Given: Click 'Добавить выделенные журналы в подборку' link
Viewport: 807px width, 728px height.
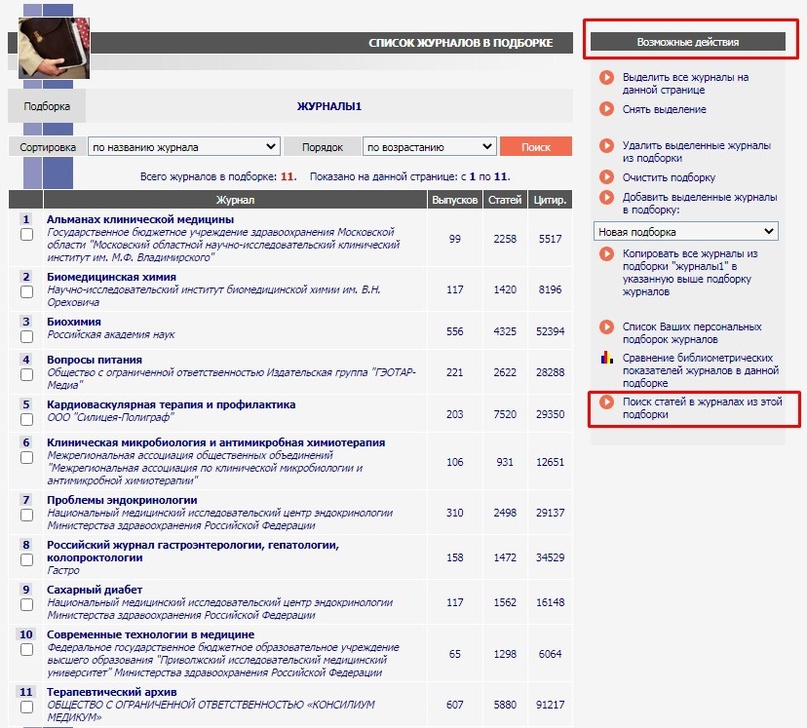Looking at the screenshot, I should point(699,203).
